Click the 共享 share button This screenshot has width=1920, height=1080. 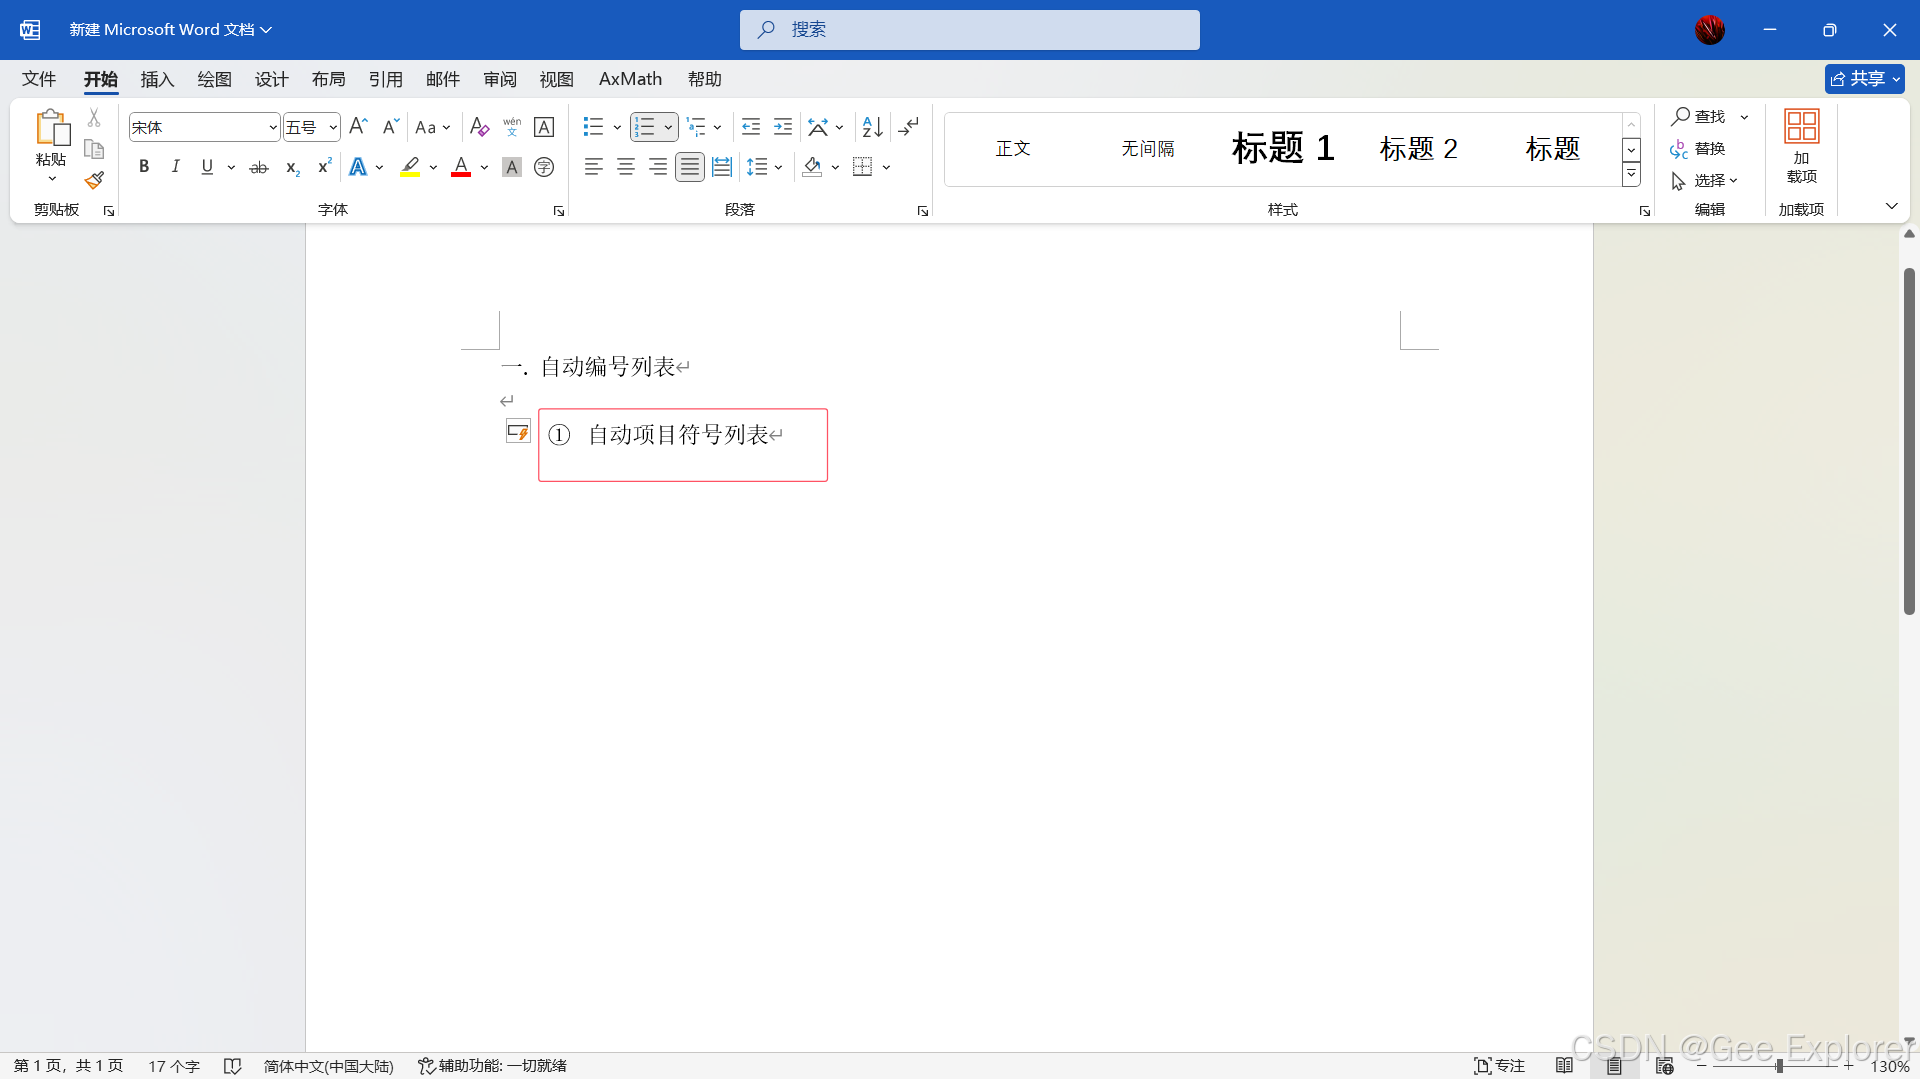pyautogui.click(x=1863, y=79)
